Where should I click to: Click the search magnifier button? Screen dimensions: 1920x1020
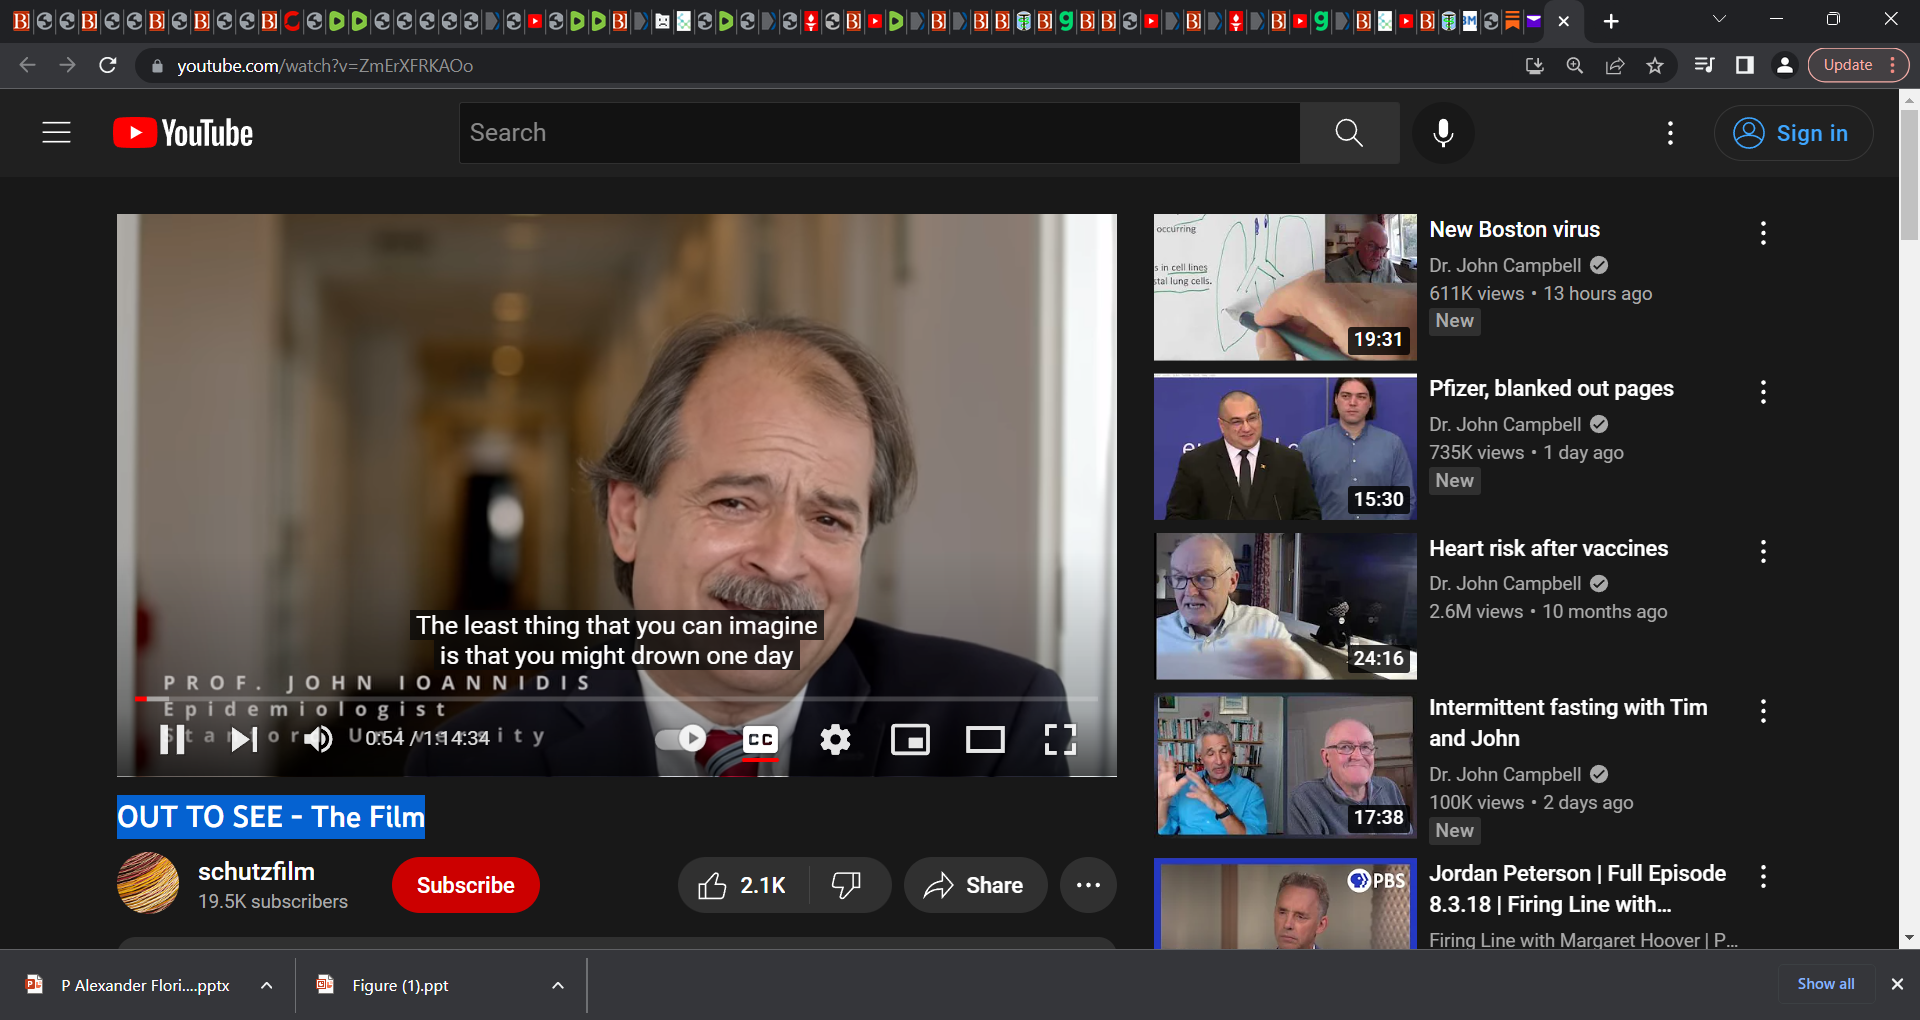click(x=1349, y=133)
